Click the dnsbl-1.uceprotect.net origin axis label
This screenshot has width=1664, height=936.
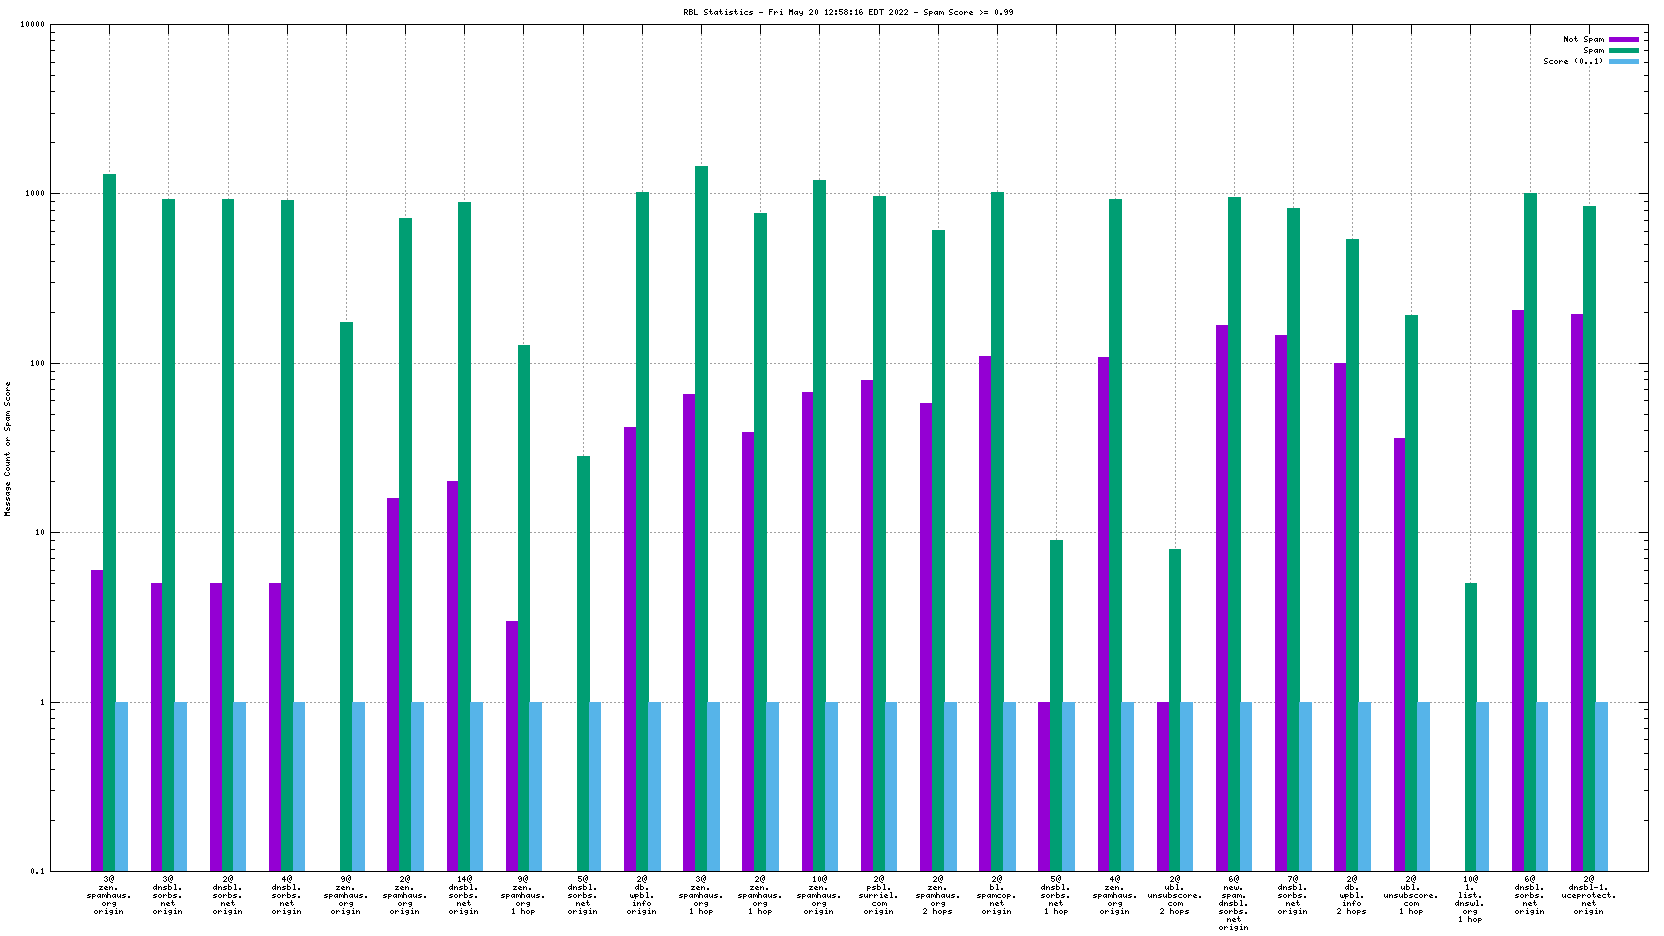1589,895
